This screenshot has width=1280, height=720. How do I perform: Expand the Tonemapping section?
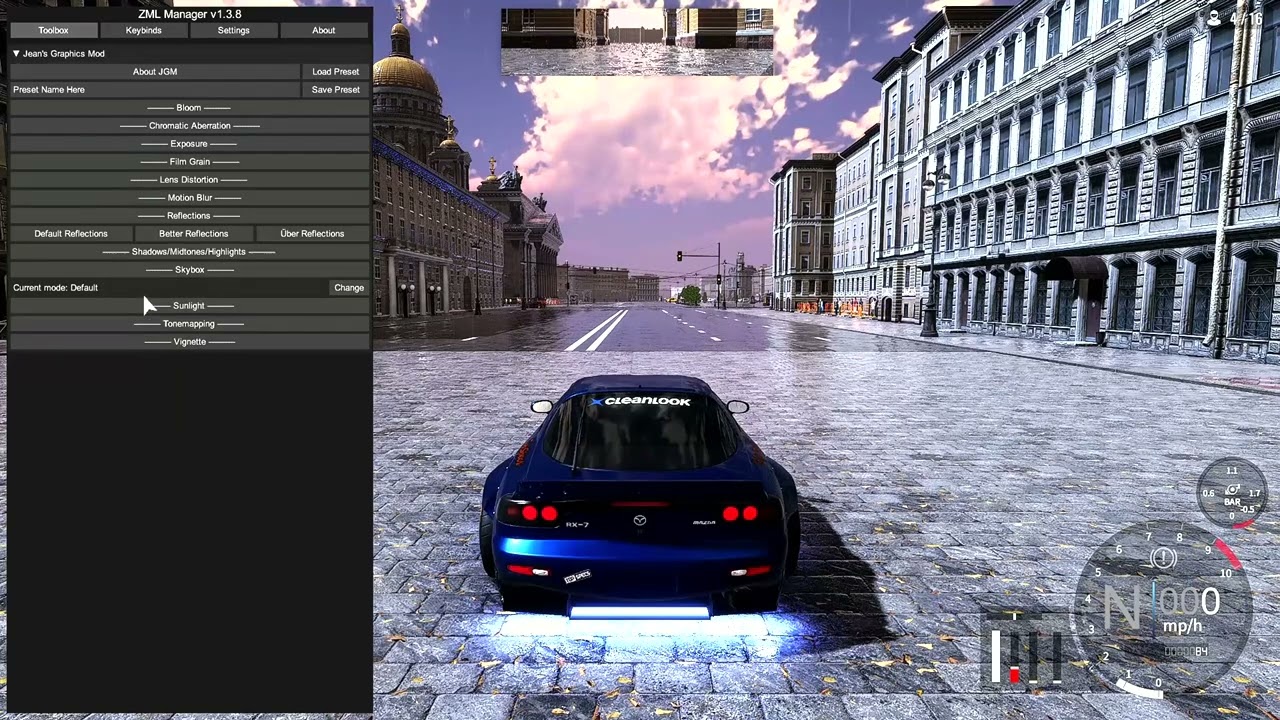coord(189,324)
